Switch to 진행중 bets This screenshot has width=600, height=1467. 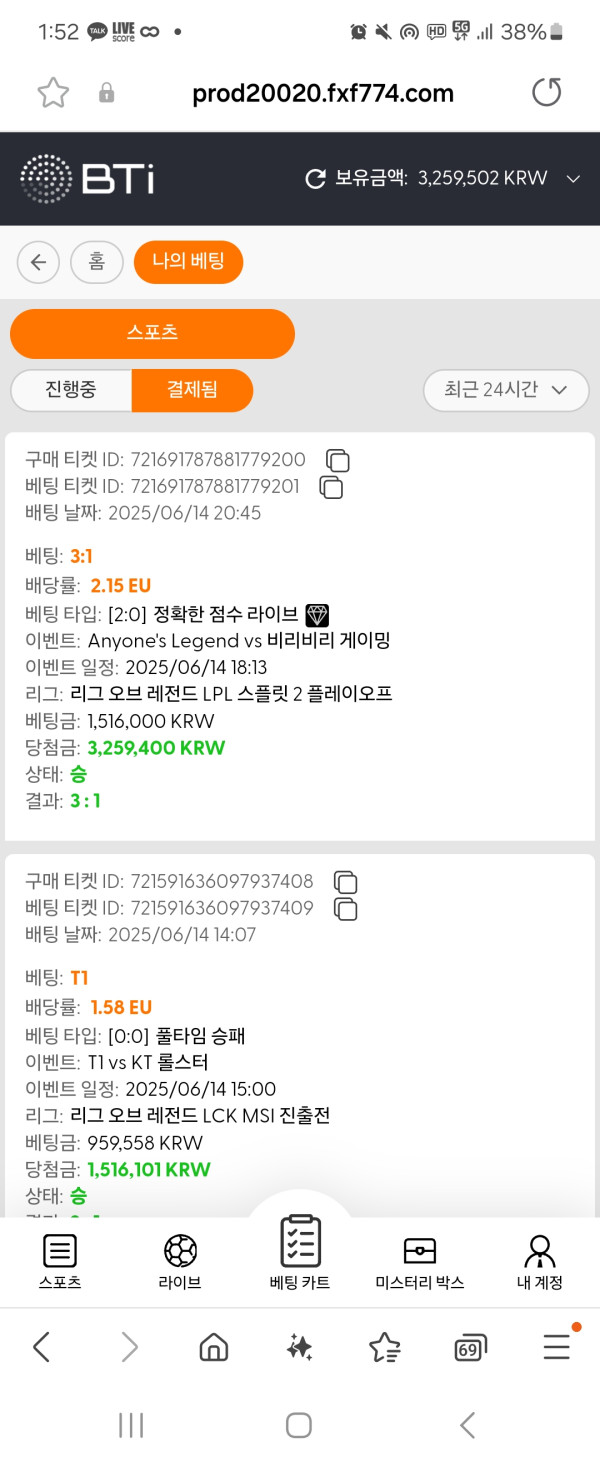tap(71, 390)
